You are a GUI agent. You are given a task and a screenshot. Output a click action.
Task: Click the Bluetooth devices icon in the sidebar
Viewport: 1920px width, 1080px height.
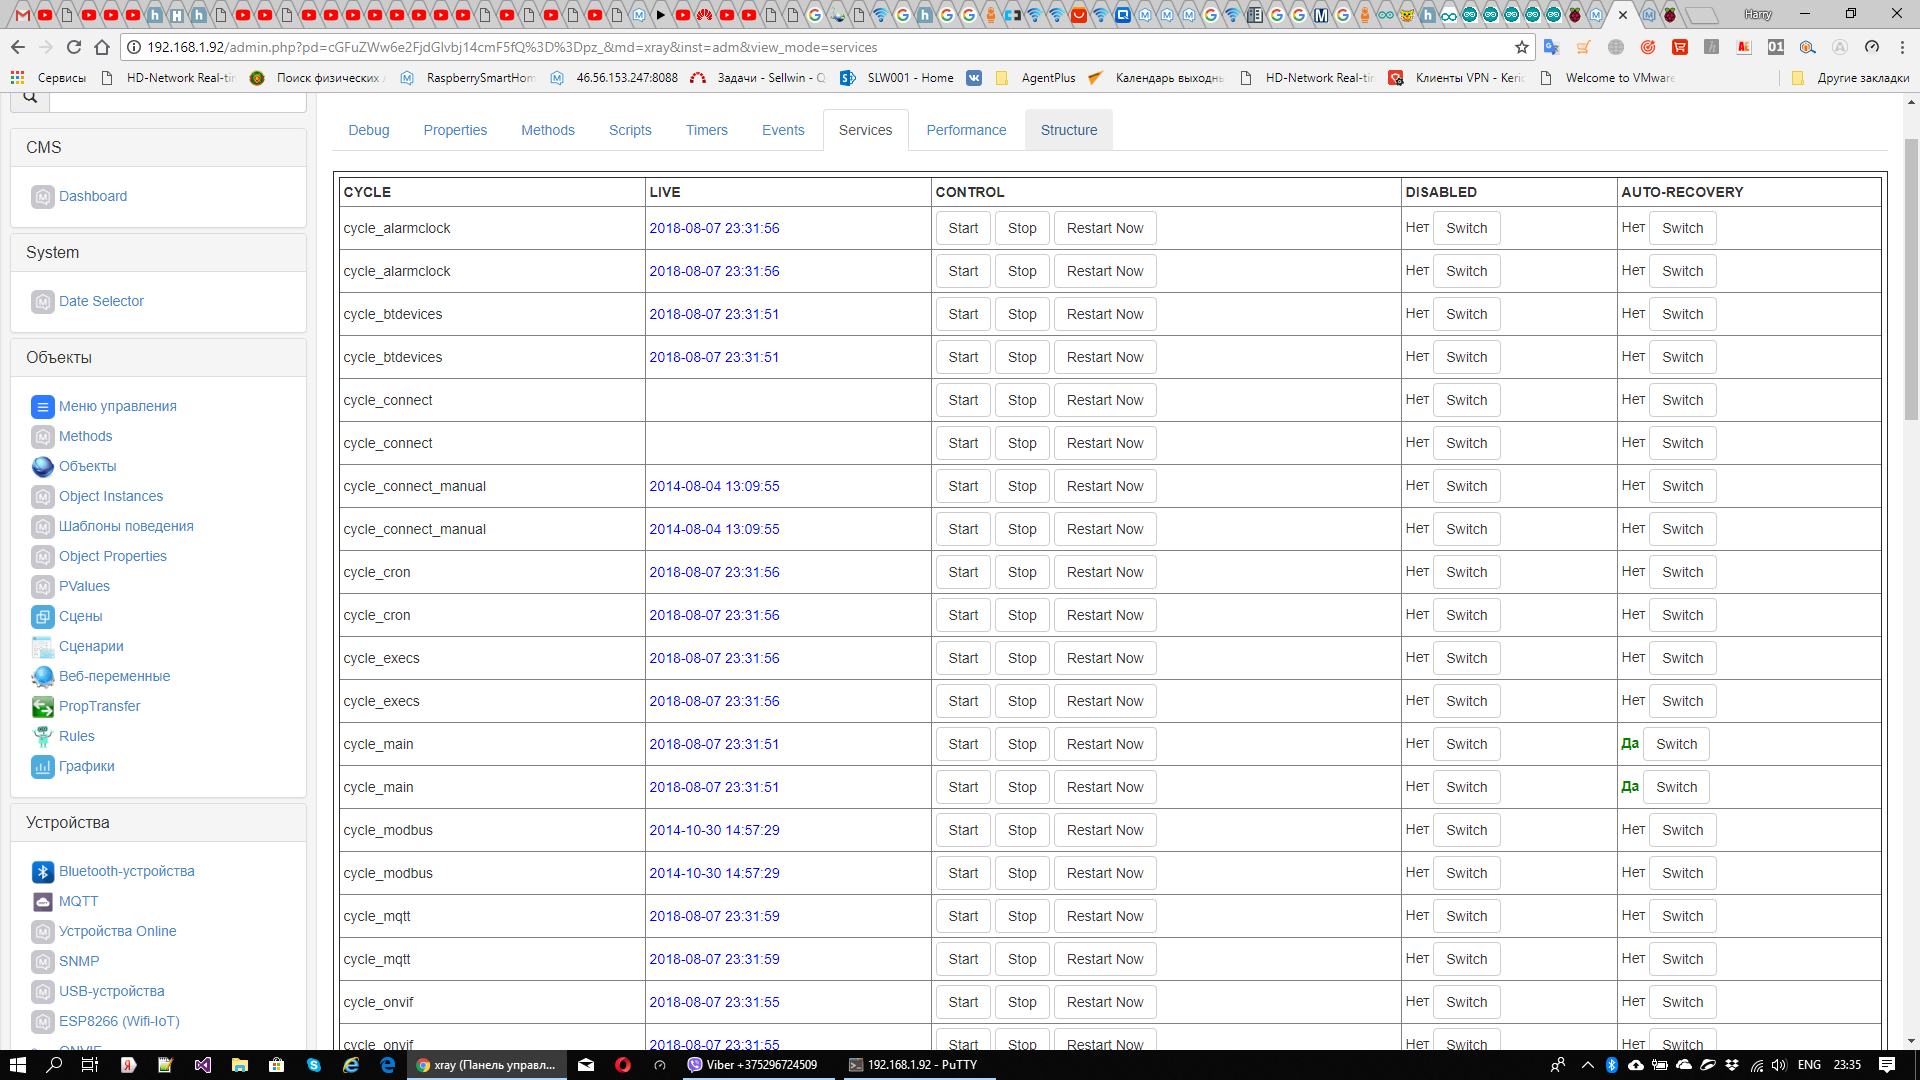(42, 872)
